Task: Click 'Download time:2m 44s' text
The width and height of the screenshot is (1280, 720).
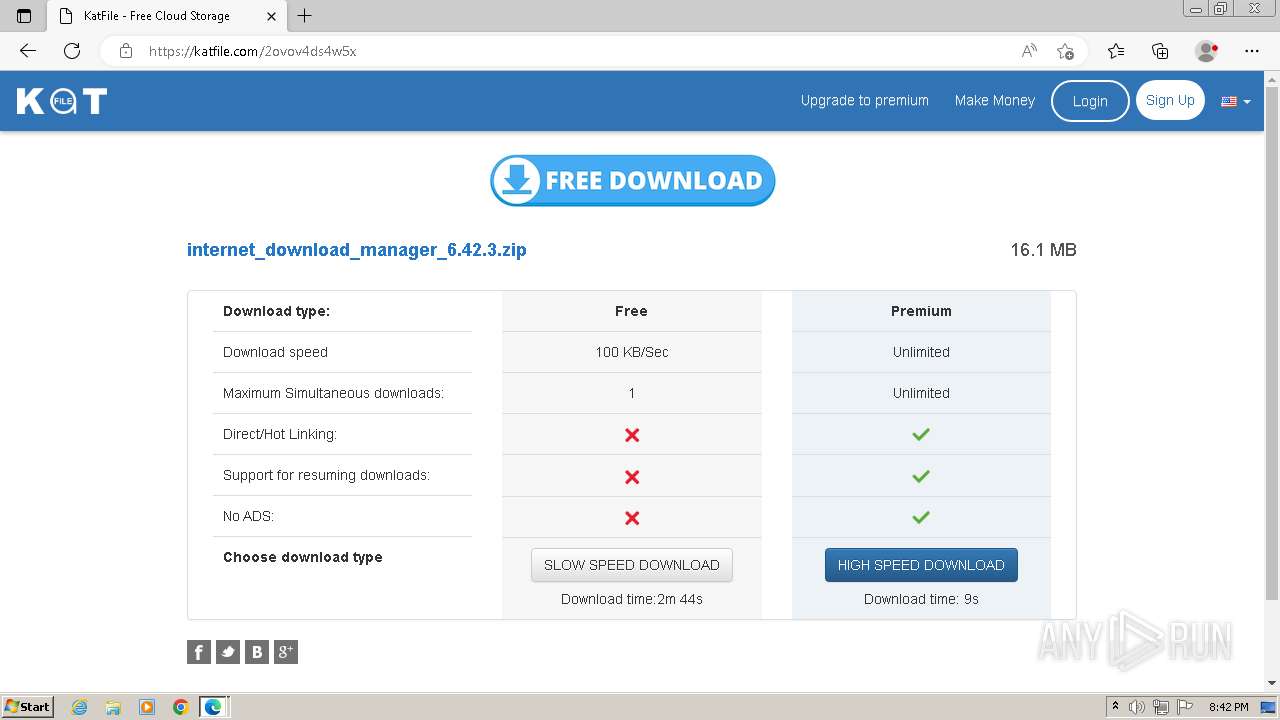Action: pos(632,599)
